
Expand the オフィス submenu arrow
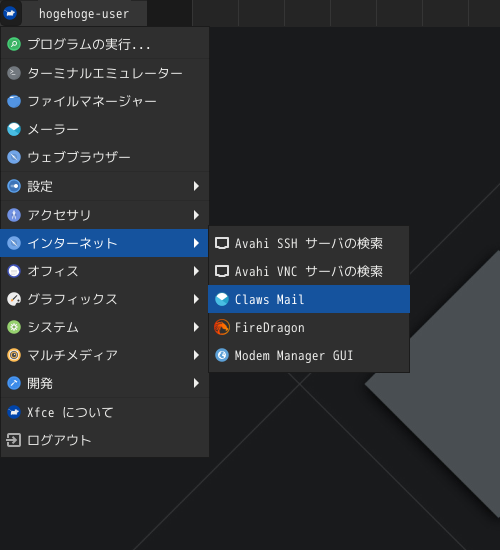point(196,271)
